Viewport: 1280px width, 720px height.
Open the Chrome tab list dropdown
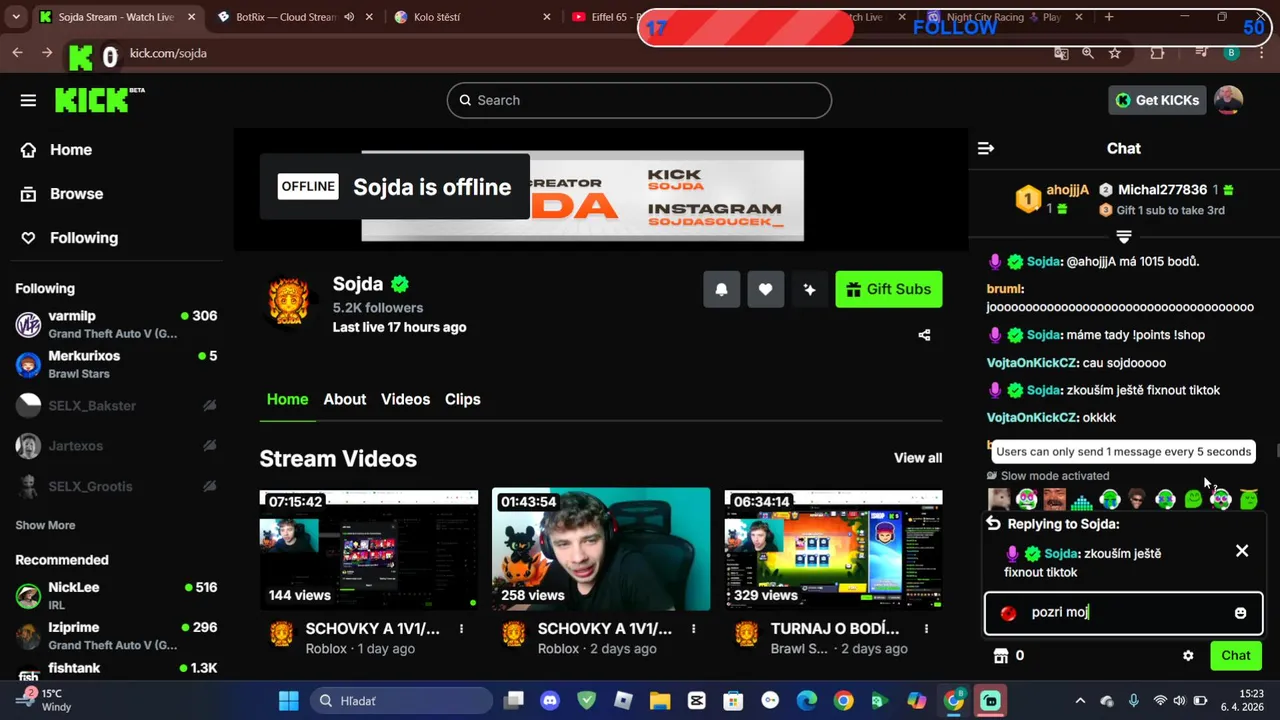[16, 17]
